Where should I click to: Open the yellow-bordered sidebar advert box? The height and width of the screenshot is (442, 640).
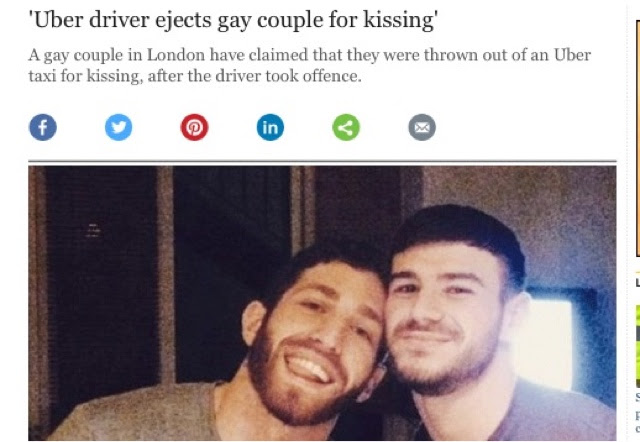click(x=638, y=139)
